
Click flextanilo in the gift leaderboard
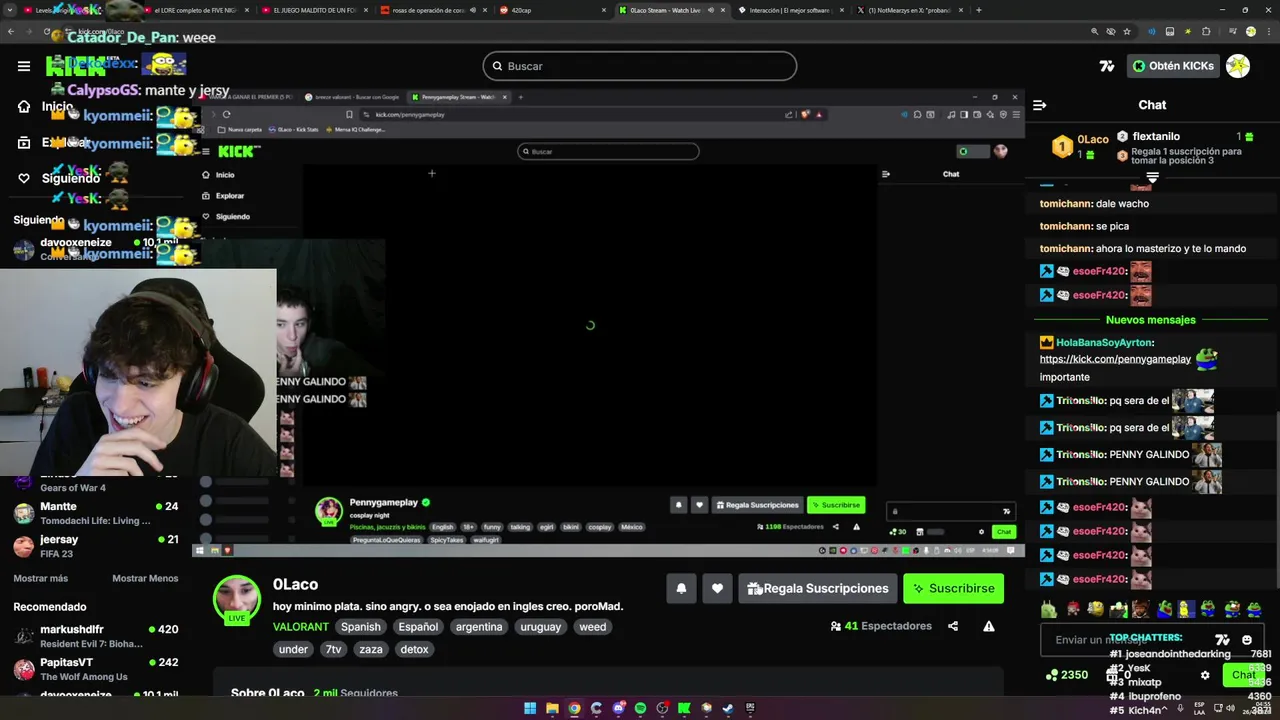point(1156,136)
